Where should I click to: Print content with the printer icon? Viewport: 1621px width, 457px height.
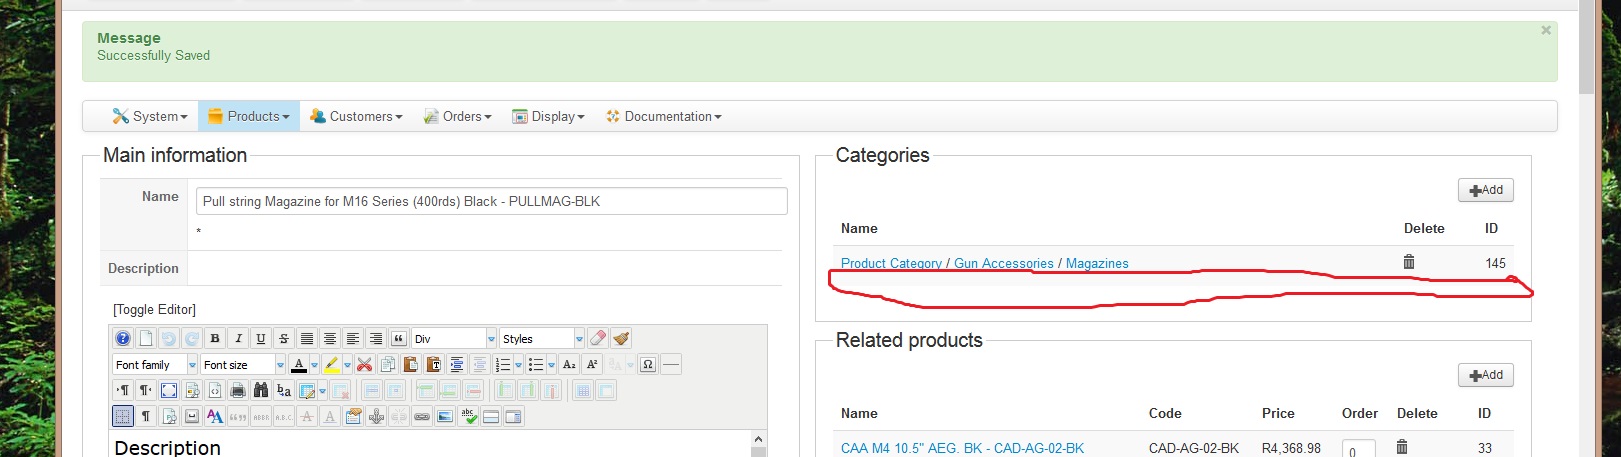click(x=238, y=390)
